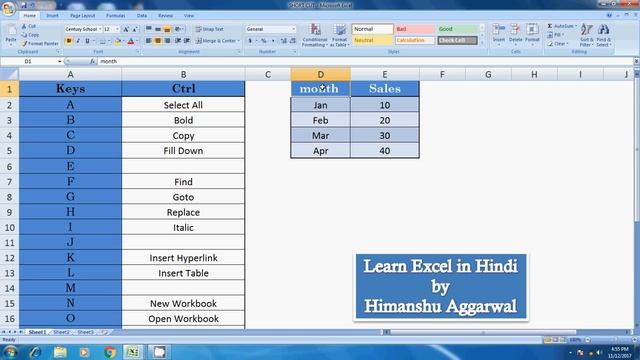640x360 pixels.
Task: Toggle Bold formatting button
Action: [69, 41]
